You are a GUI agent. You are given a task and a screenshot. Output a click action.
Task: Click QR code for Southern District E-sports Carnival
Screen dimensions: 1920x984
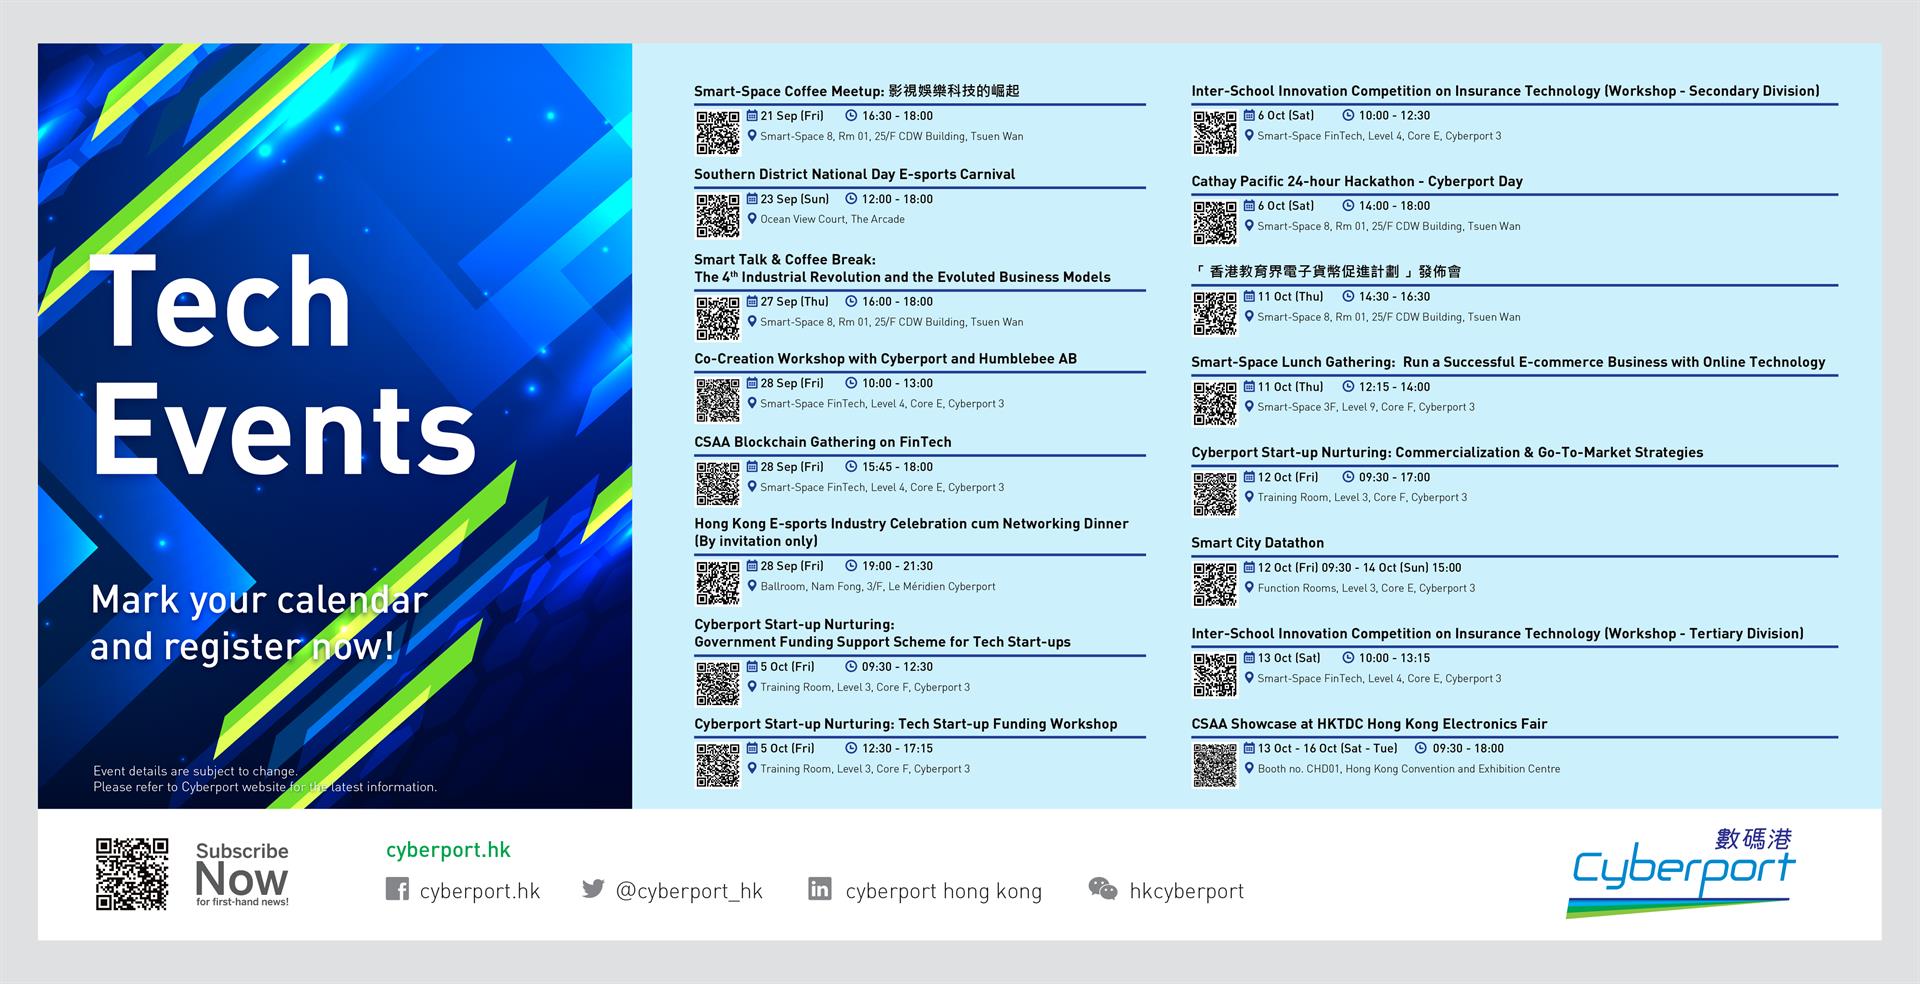click(x=718, y=215)
